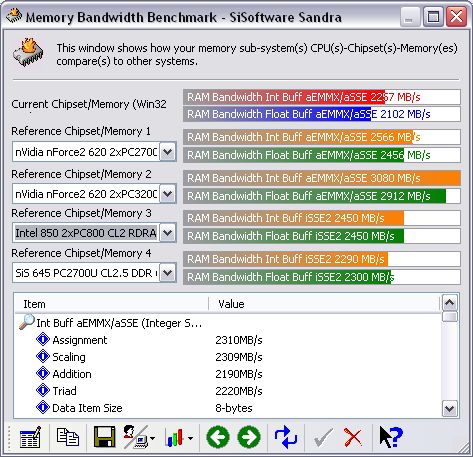
Task: Open Reference Chipset/Memory 3 dropdown arrow
Action: pos(167,233)
